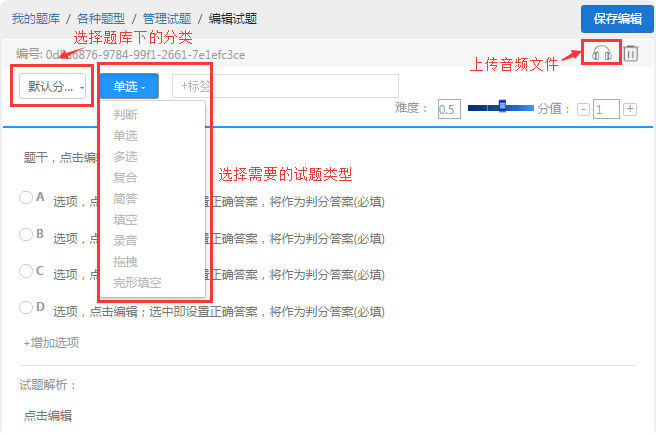Increase score with the plus button
The width and height of the screenshot is (656, 437).
point(630,109)
